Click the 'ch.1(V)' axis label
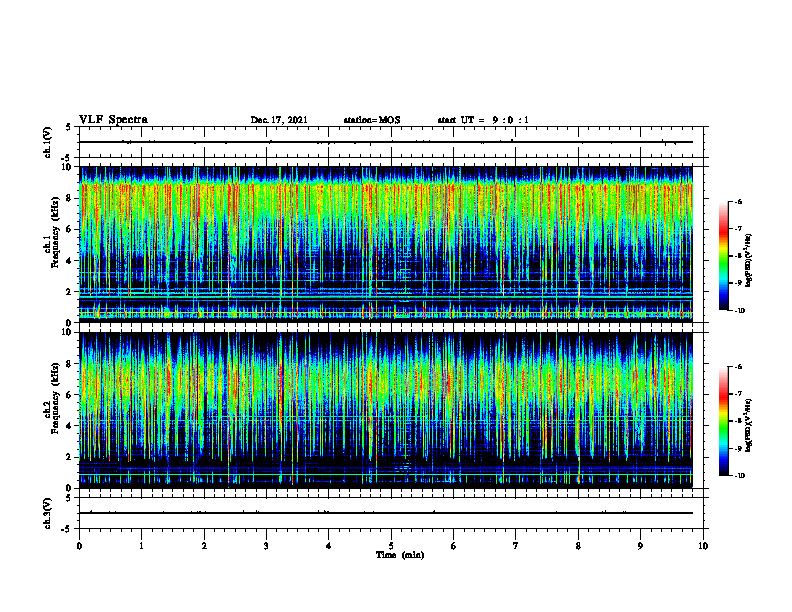Viewport: 792px width, 612px height. point(48,142)
